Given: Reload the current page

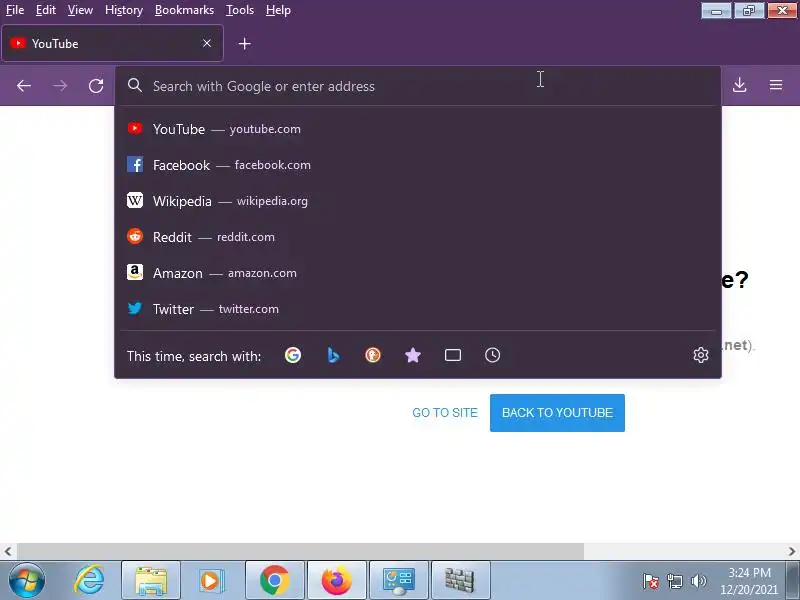Looking at the screenshot, I should 96,86.
